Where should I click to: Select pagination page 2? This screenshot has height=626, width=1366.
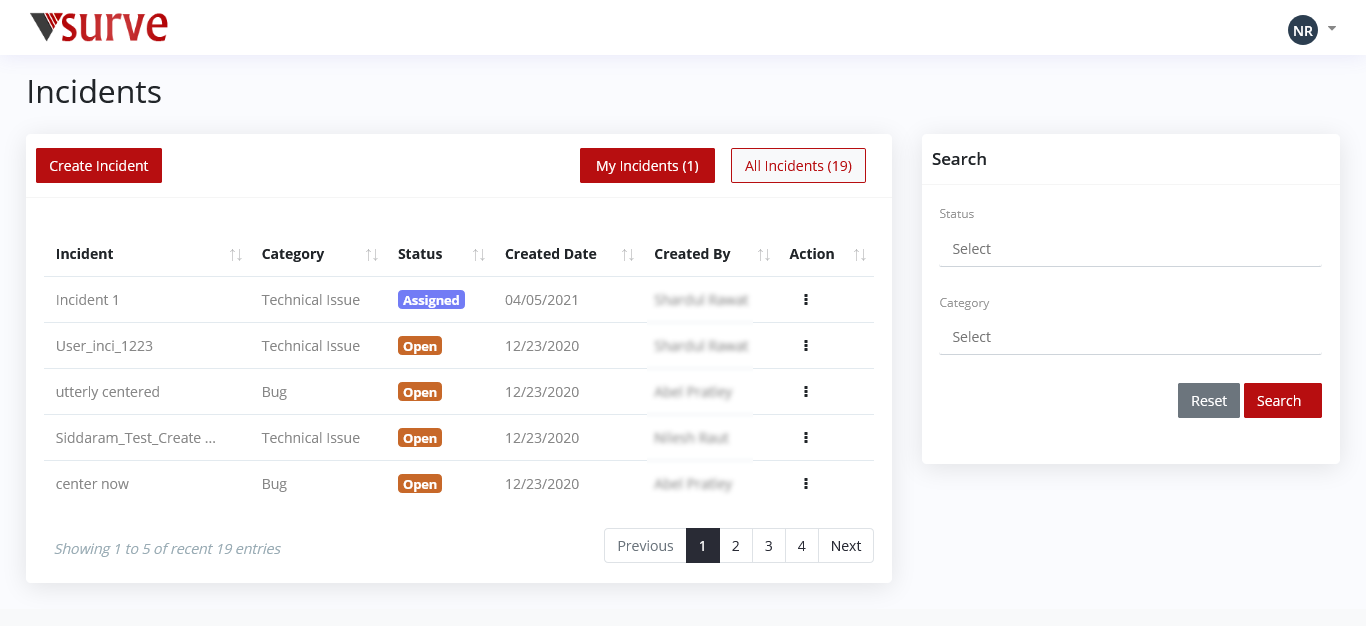[x=736, y=546]
